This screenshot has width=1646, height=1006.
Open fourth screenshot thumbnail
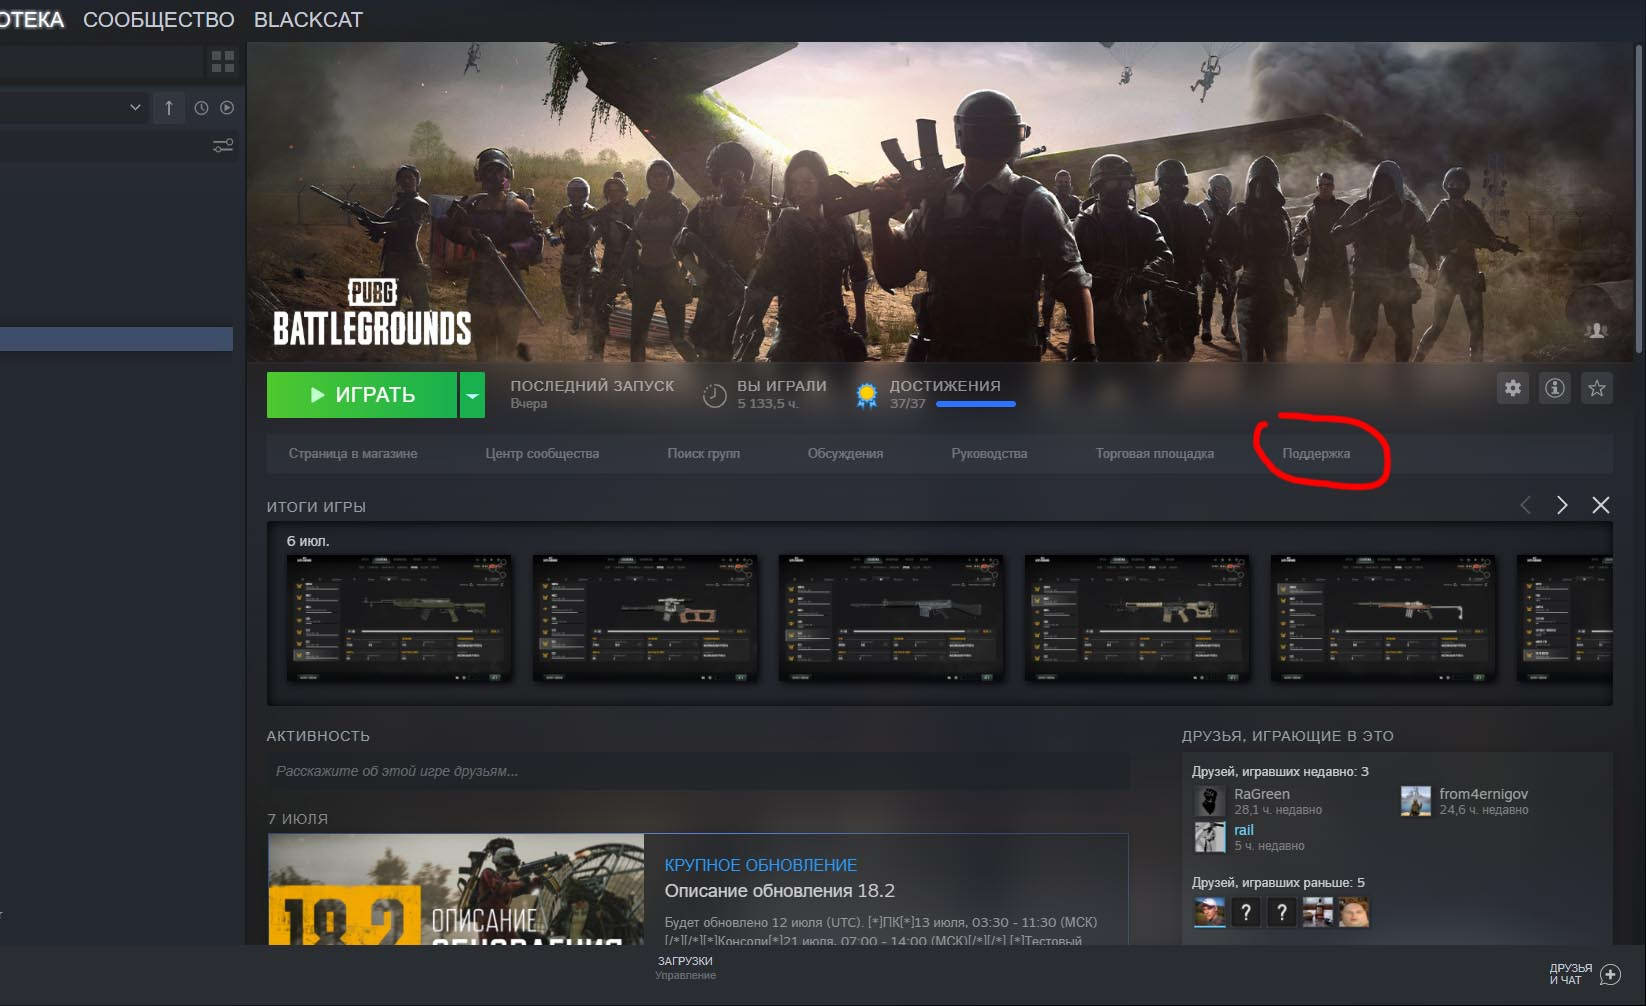[x=1137, y=619]
